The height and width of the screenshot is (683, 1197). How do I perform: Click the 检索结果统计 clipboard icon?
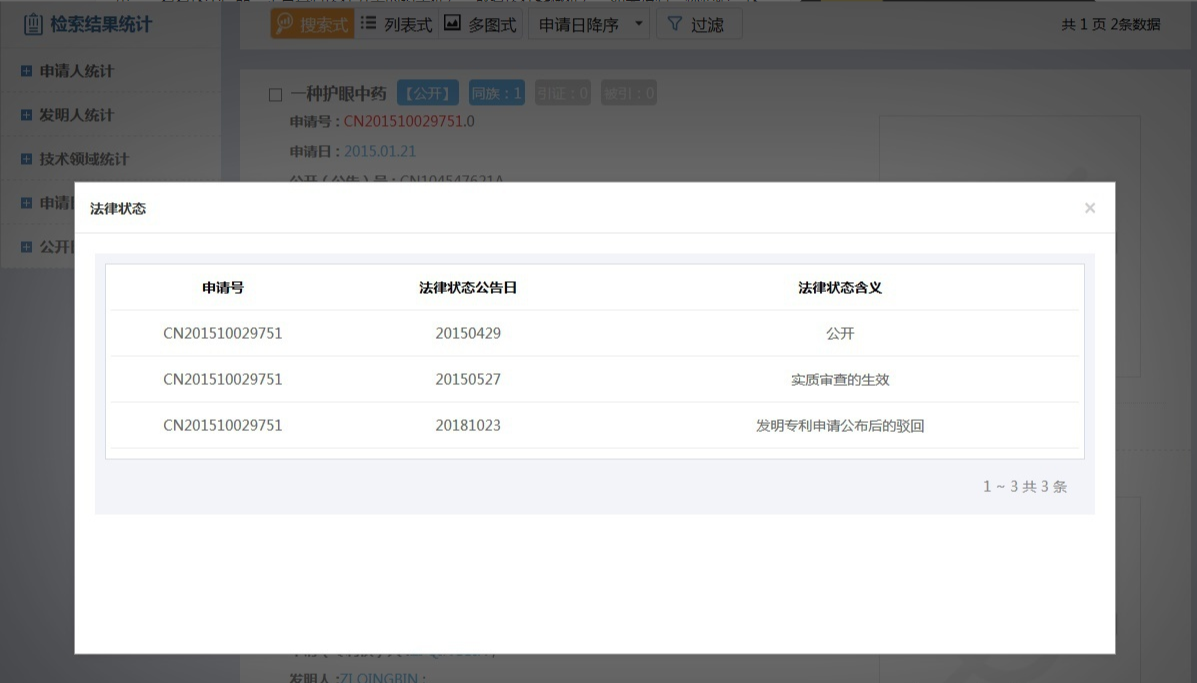coord(33,24)
